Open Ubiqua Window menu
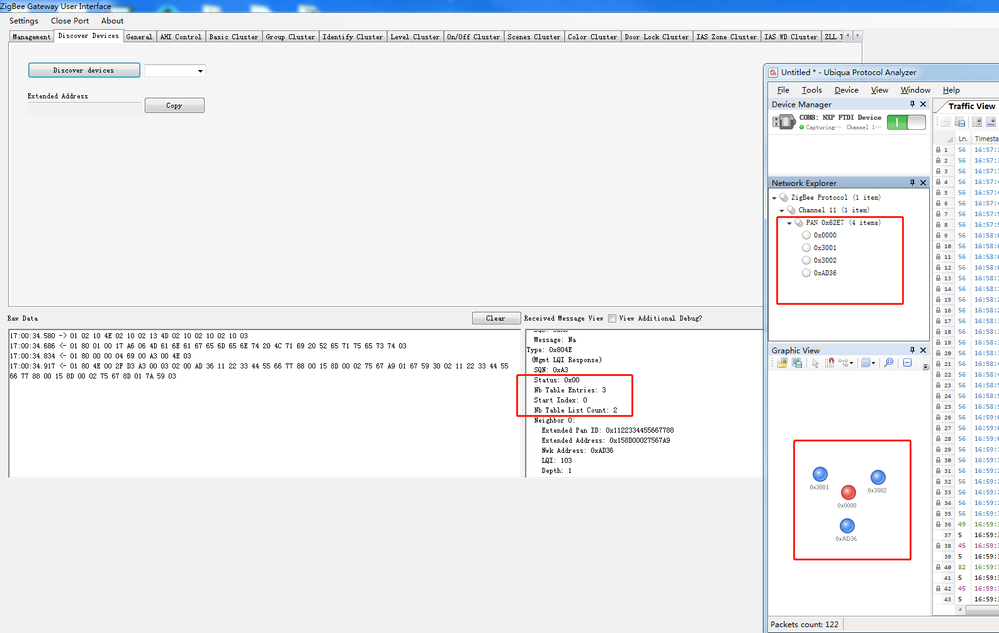Viewport: 999px width, 633px height. [x=915, y=90]
